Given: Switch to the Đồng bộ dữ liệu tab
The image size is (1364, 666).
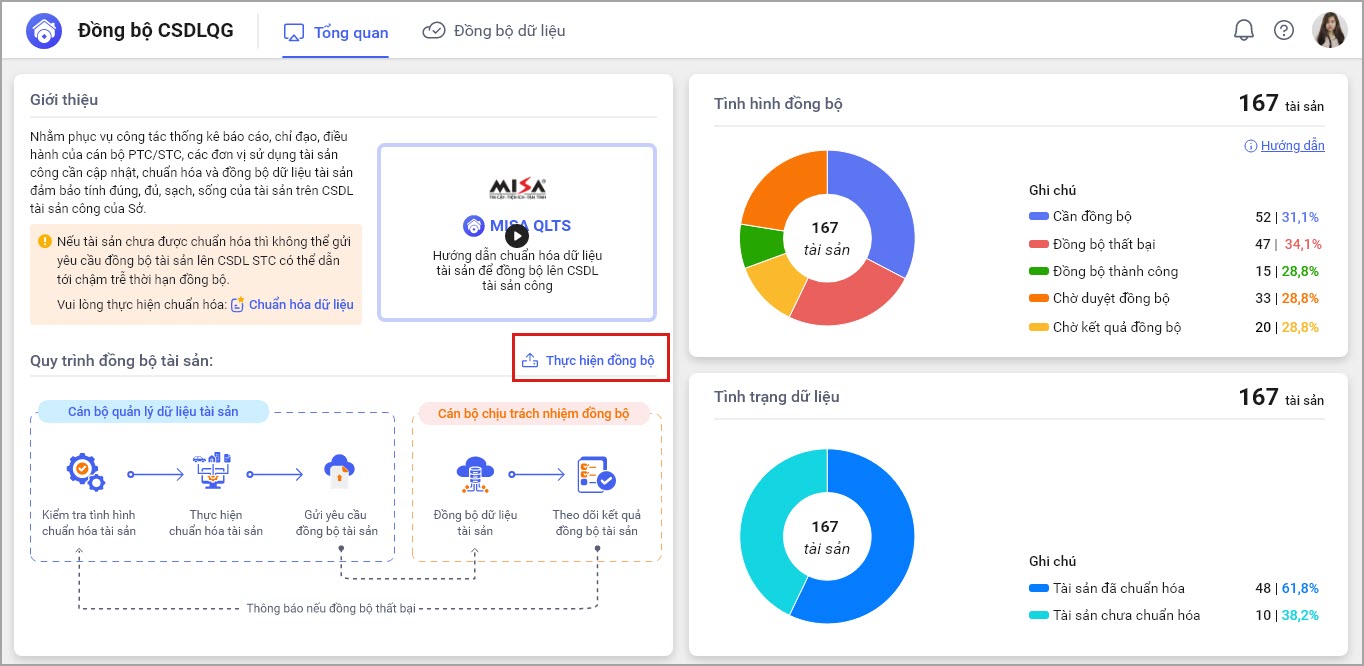Looking at the screenshot, I should click(x=494, y=31).
